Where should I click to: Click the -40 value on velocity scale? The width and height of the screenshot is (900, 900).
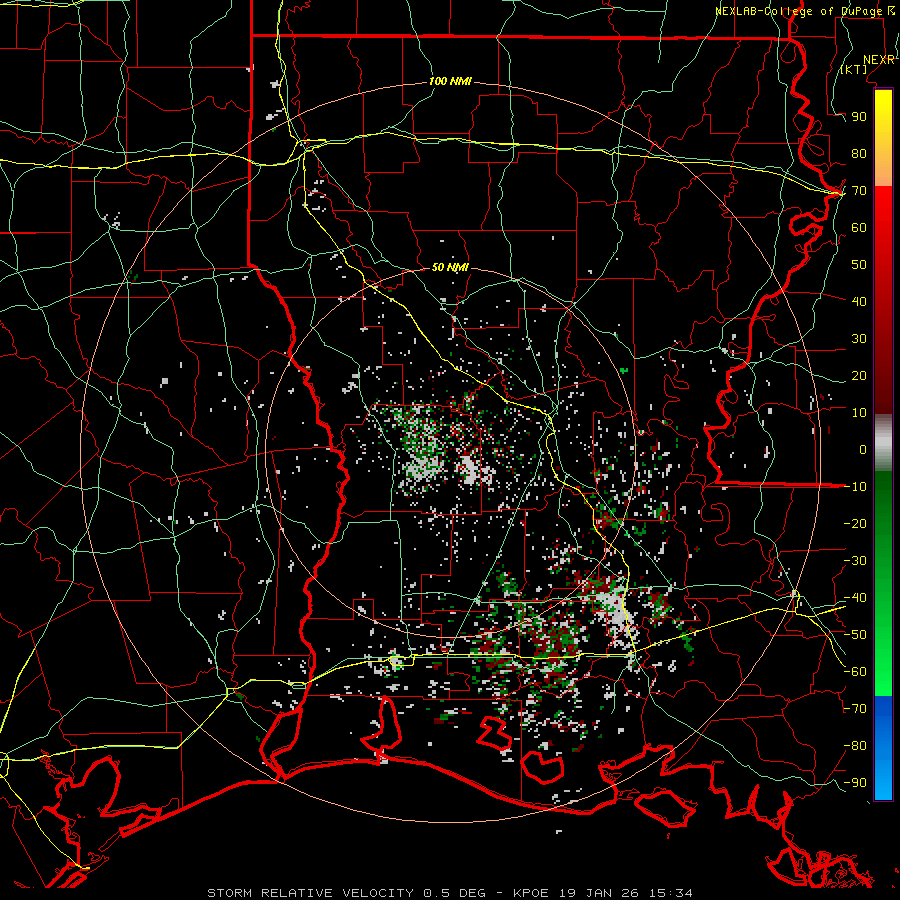coord(855,598)
